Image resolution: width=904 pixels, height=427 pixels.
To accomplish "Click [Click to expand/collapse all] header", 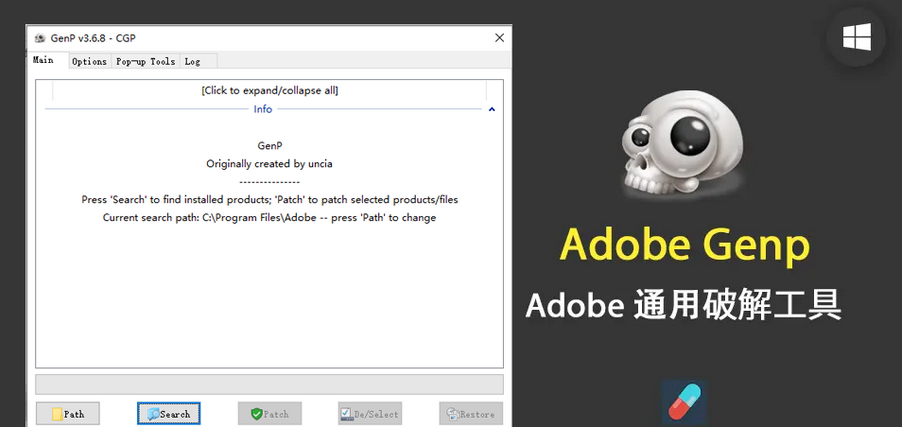I will point(269,90).
